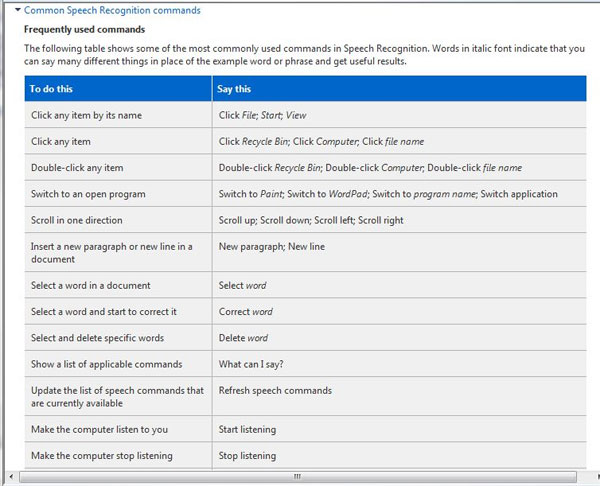Select the 'Click any item' cell
Image resolution: width=600 pixels, height=486 pixels.
(x=118, y=141)
